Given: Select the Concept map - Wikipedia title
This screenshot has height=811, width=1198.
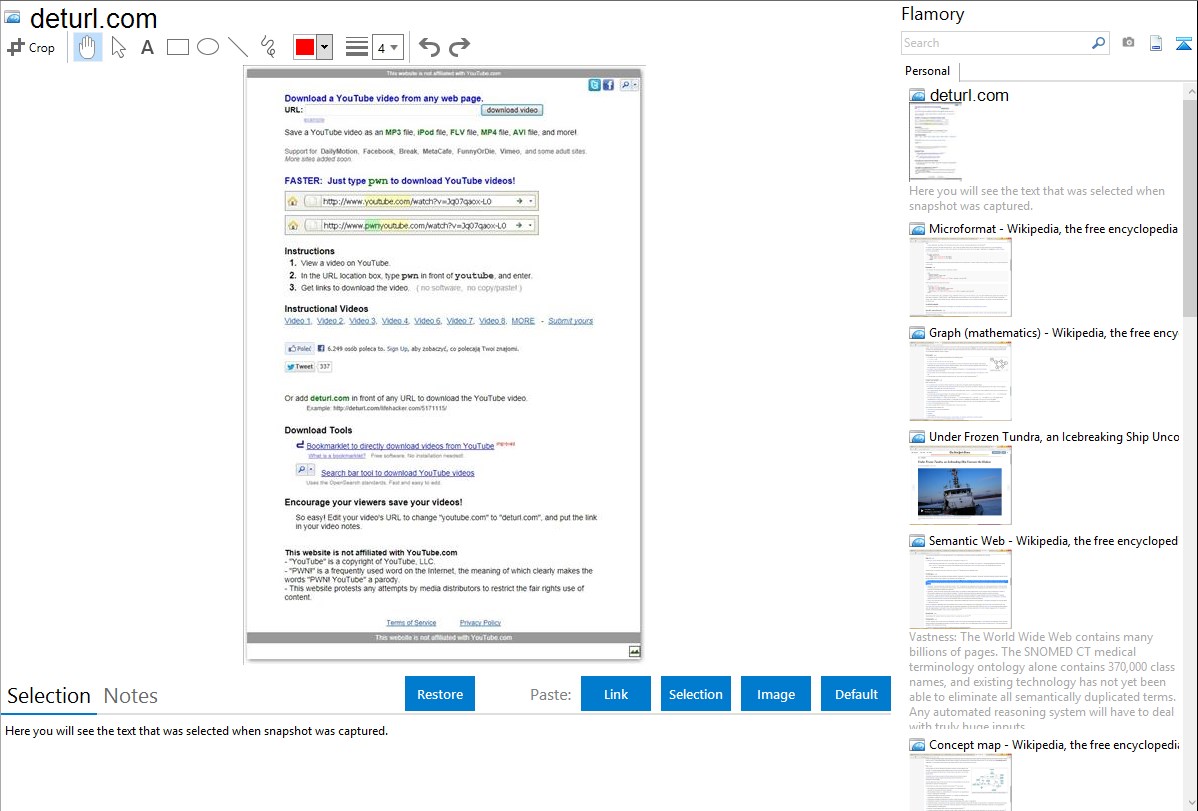Looking at the screenshot, I should pos(1054,744).
